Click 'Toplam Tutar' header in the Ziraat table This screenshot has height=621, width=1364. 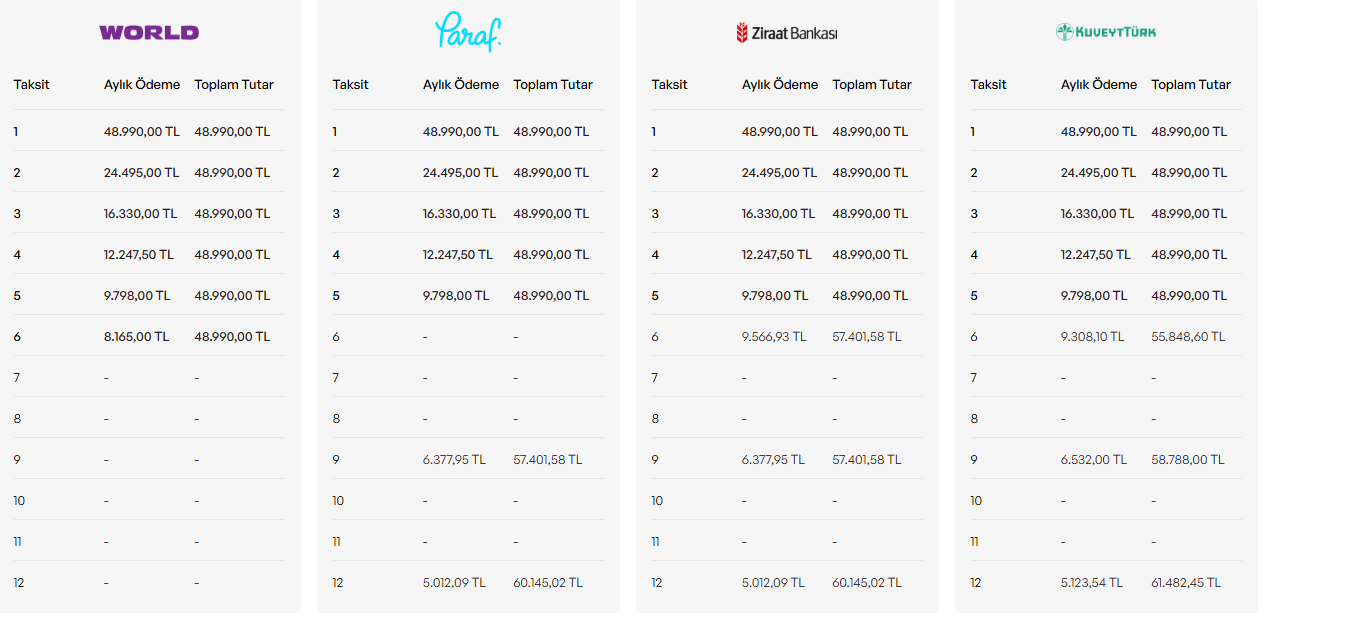872,85
